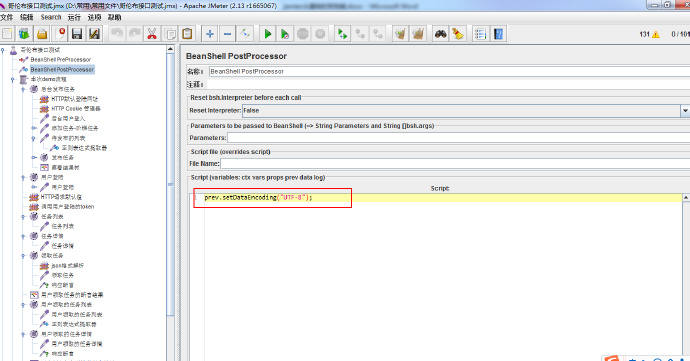Screen dimensions: 690x361
Task: Collapse all nodes with minus icon
Action: coord(228,34)
